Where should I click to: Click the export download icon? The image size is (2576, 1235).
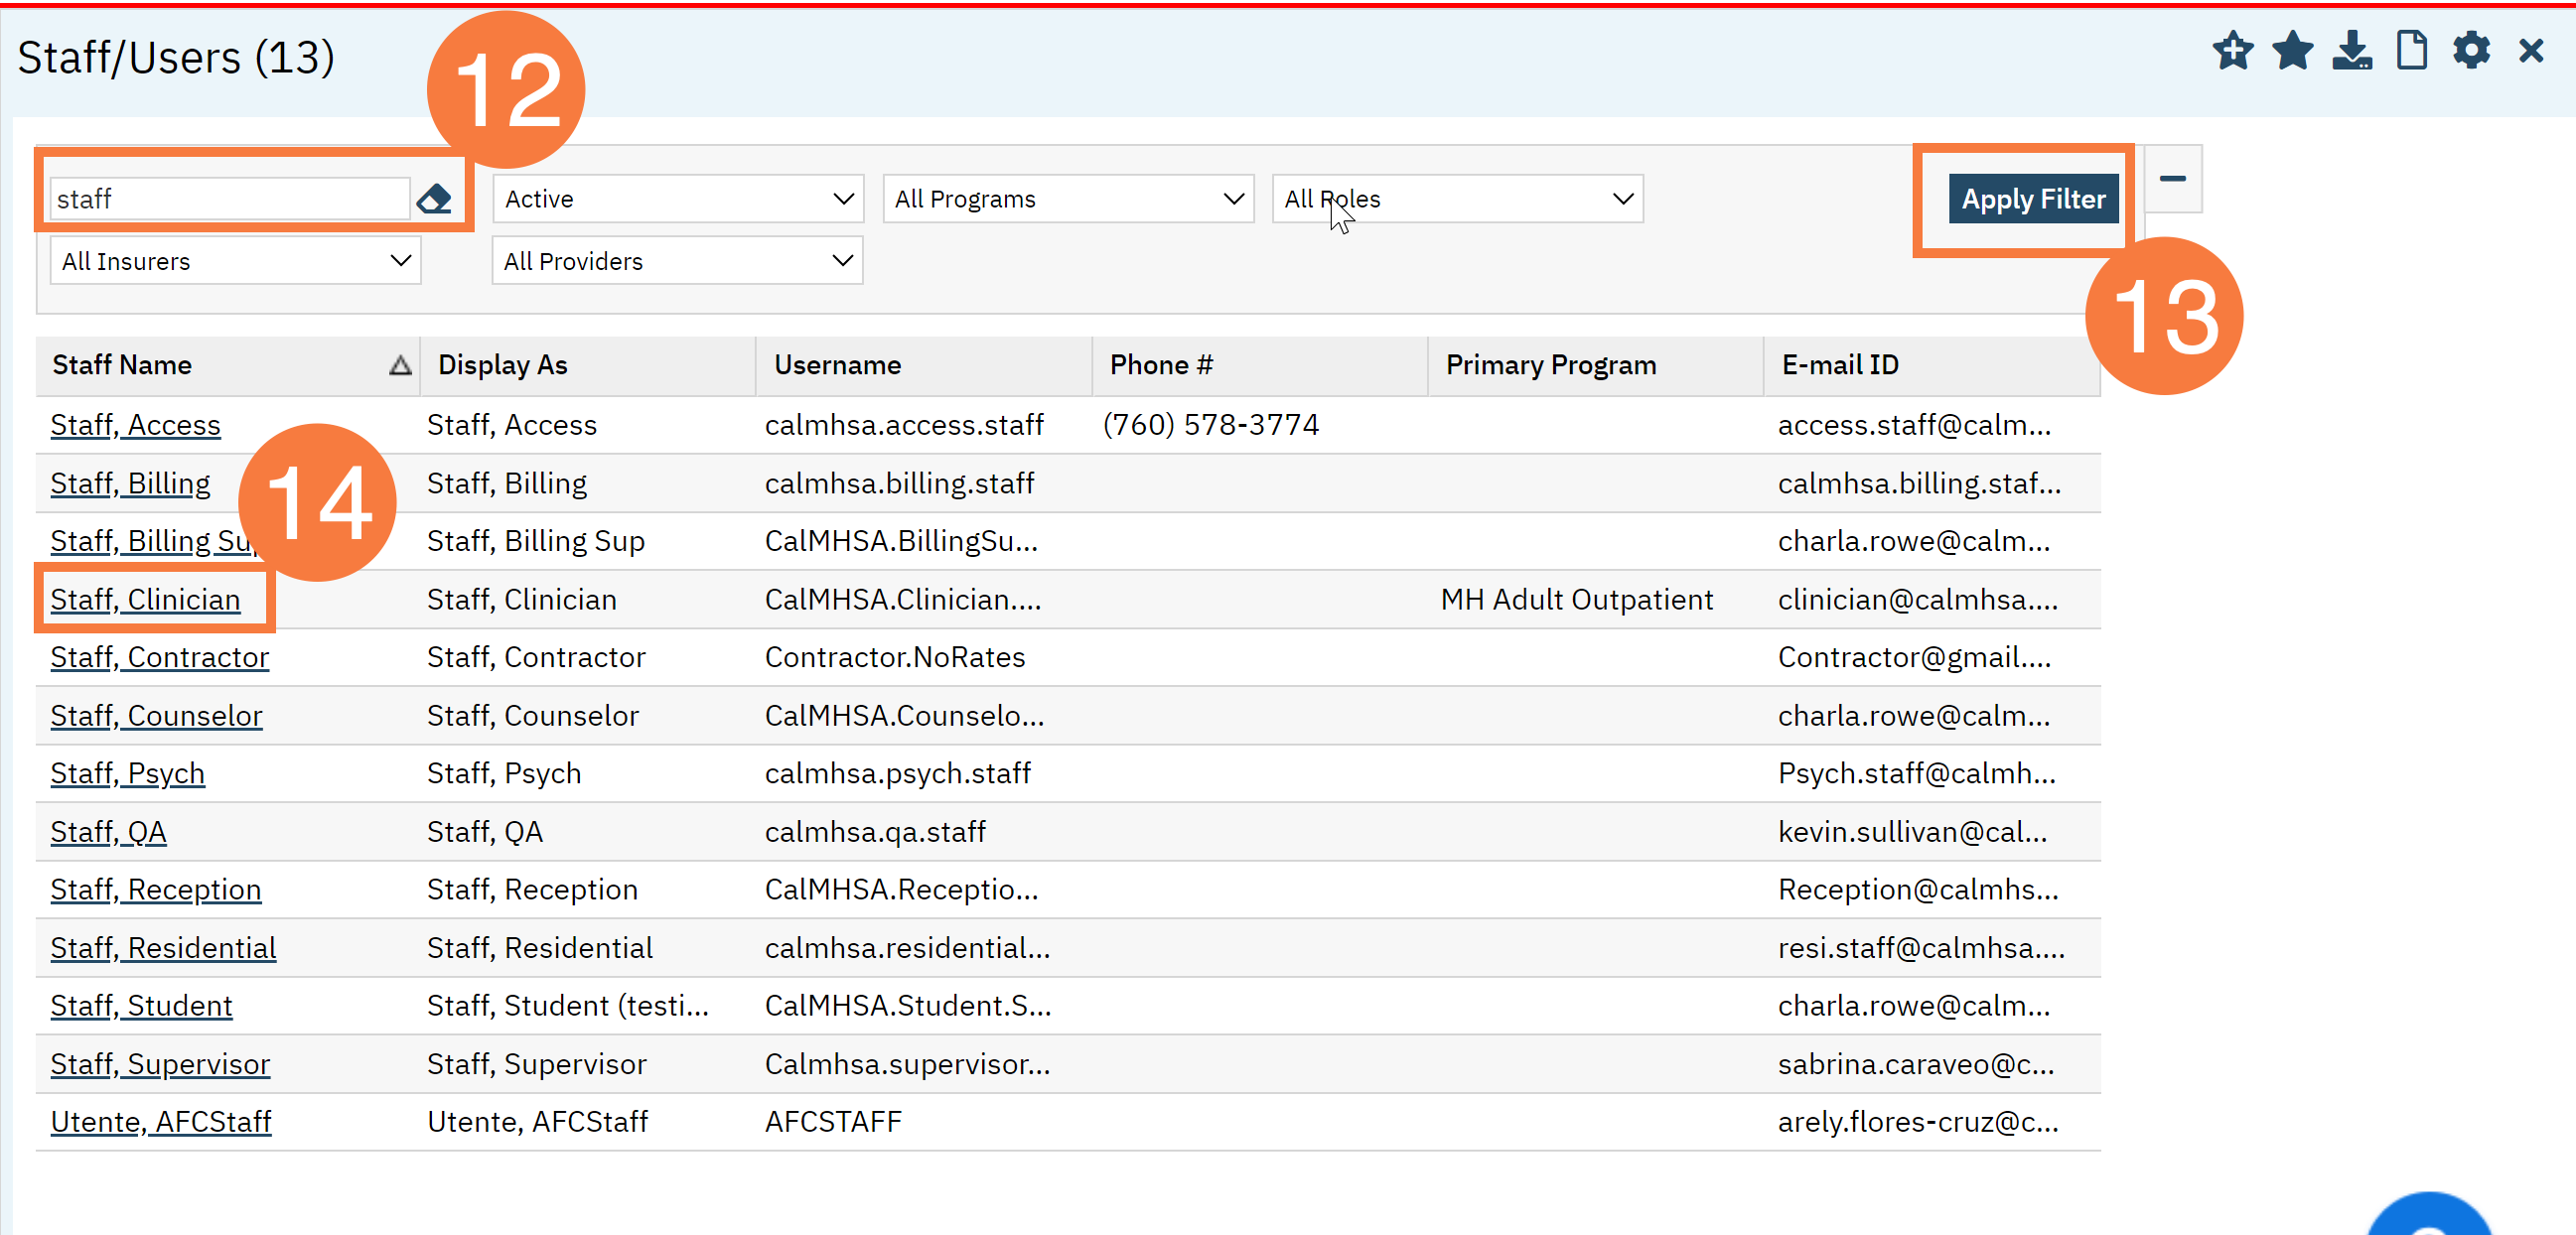coord(2351,50)
